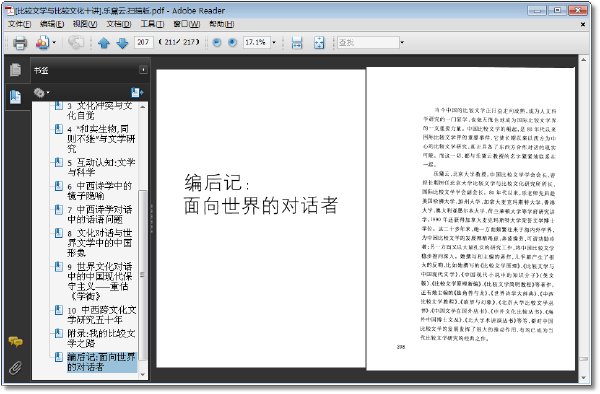Open the Comments panel icon
The image size is (600, 394).
pos(15,342)
